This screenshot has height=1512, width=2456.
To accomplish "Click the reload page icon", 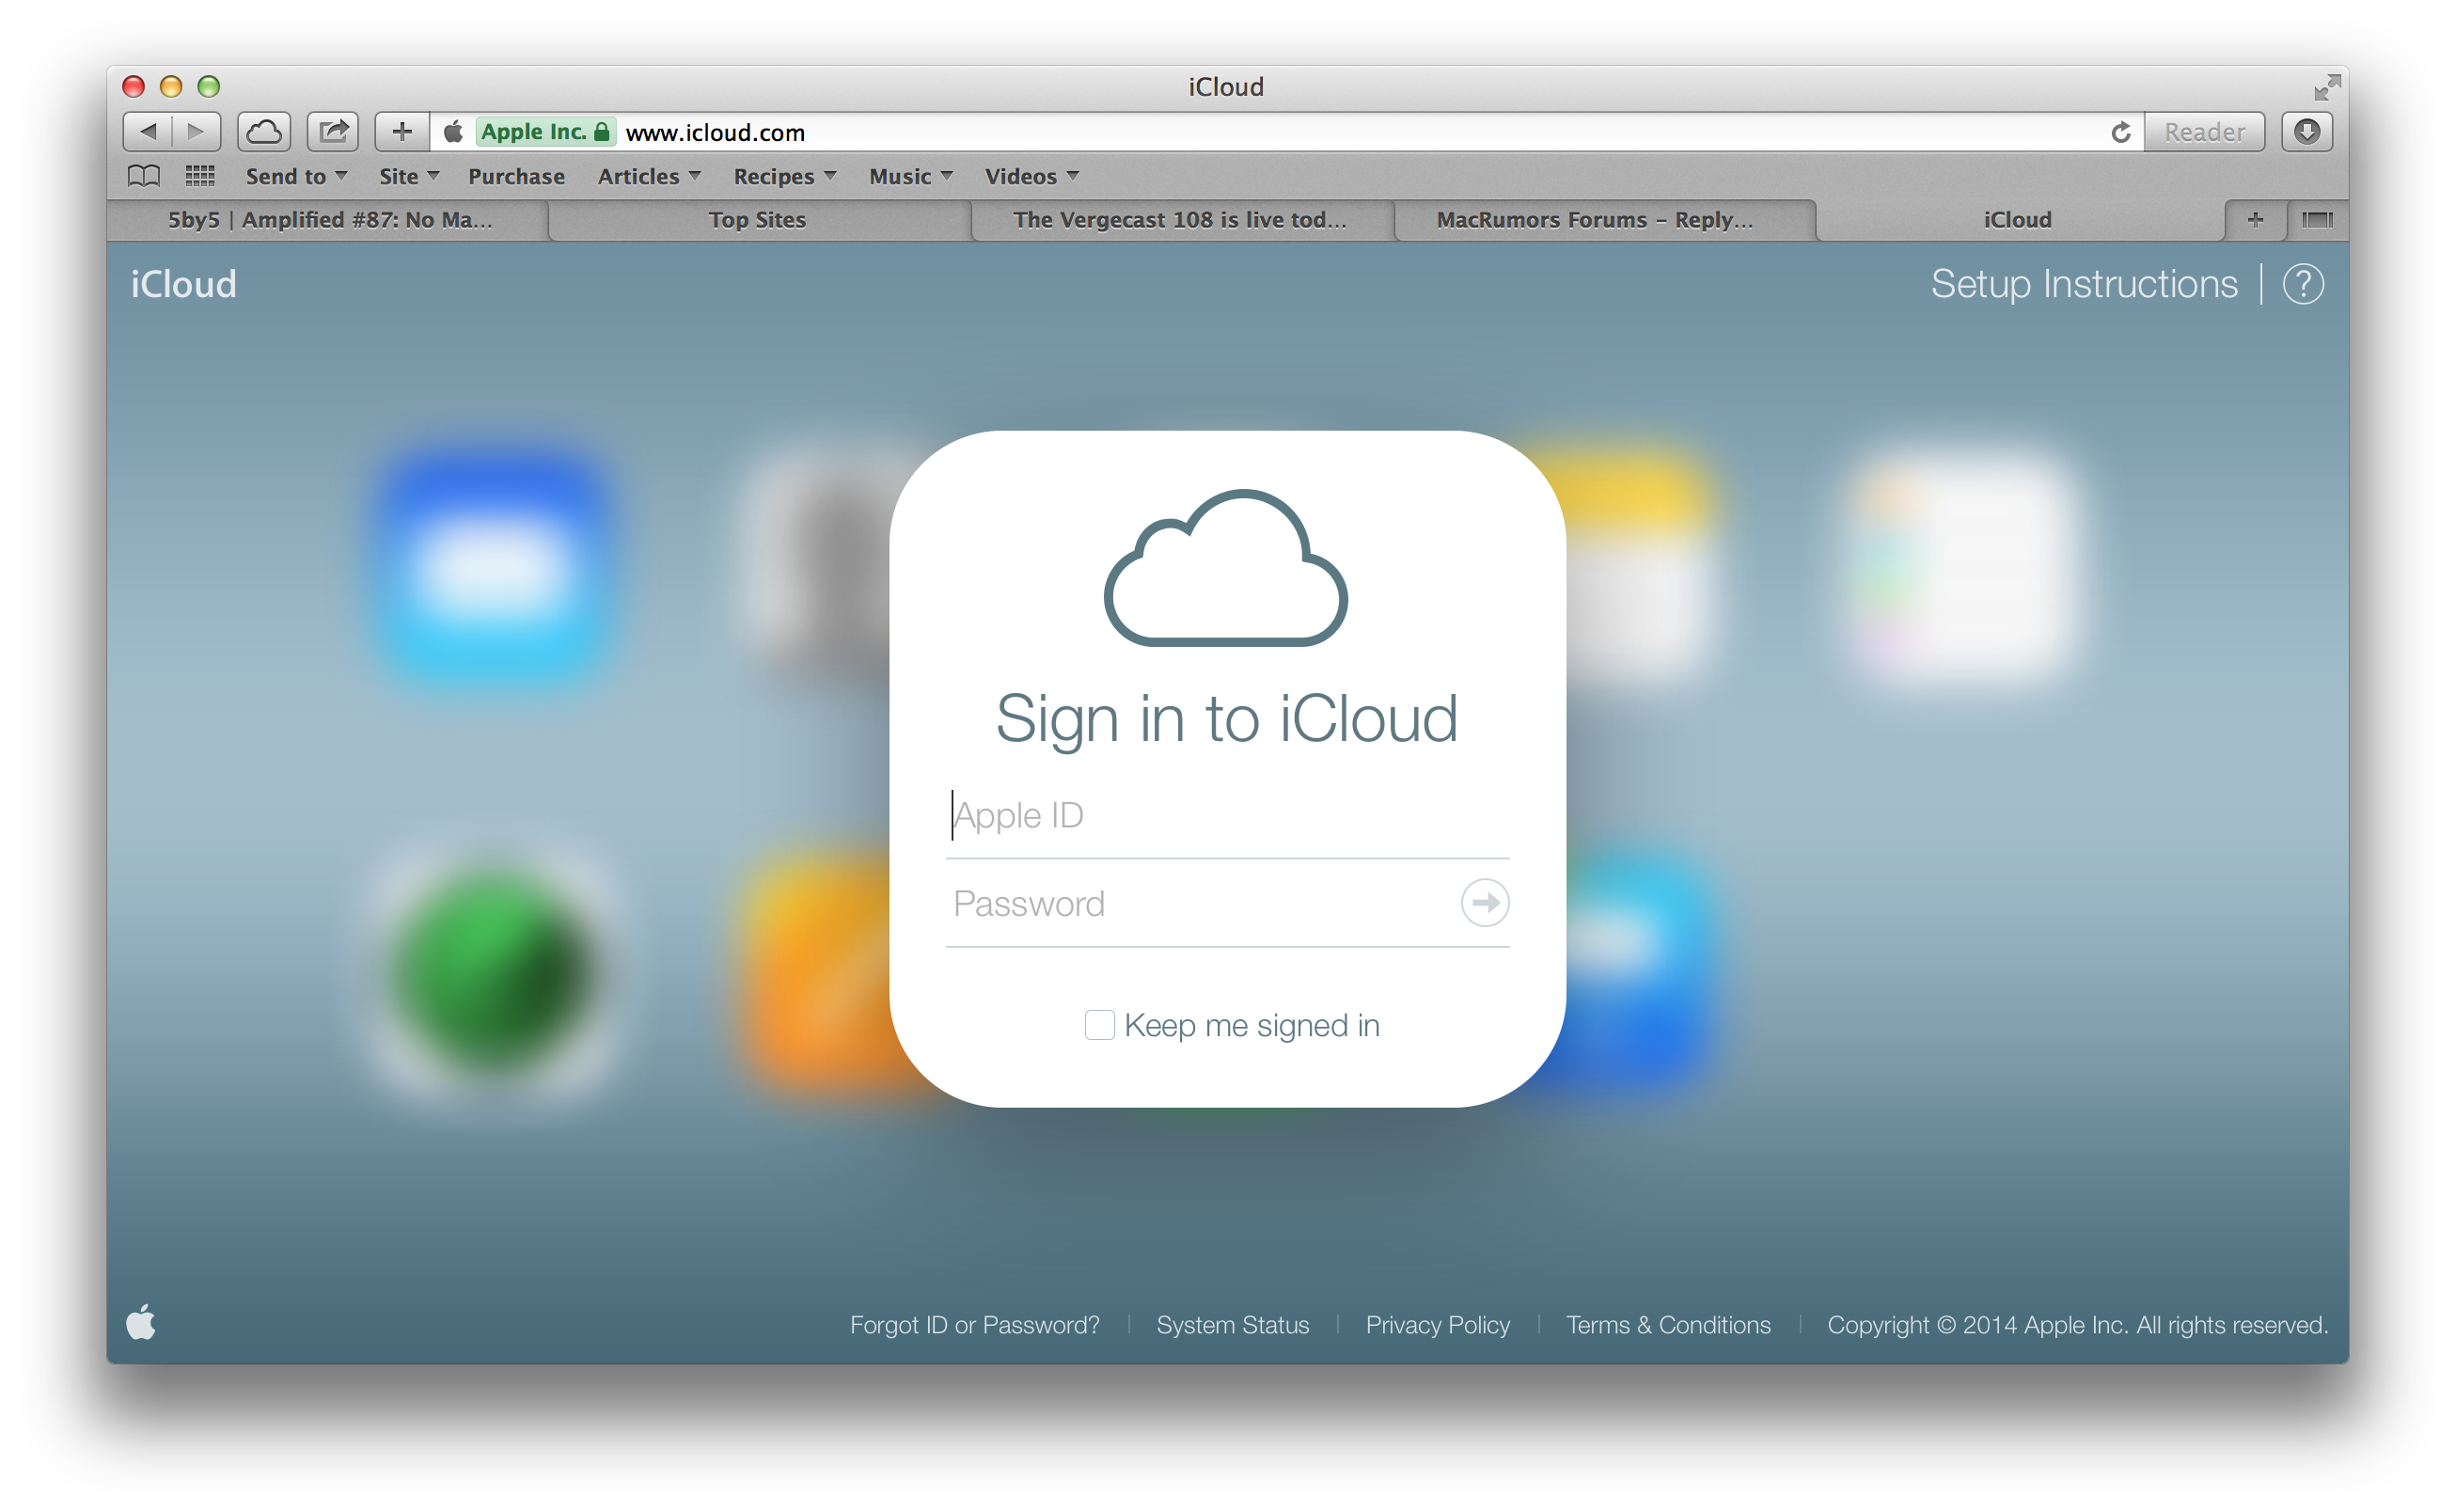I will point(2120,132).
